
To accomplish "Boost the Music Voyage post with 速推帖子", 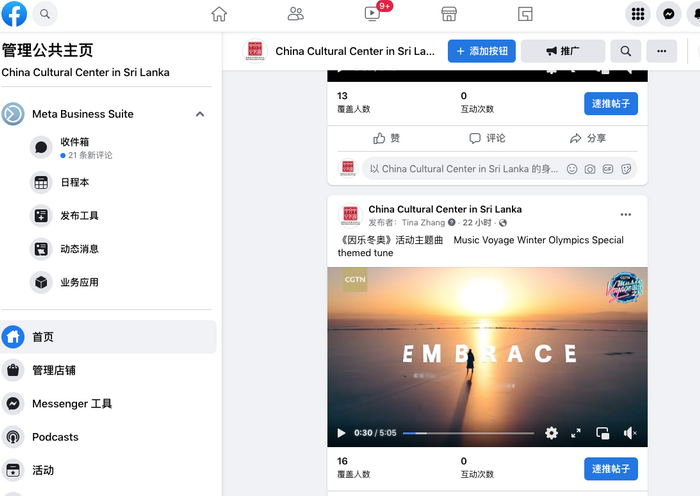I will point(611,469).
